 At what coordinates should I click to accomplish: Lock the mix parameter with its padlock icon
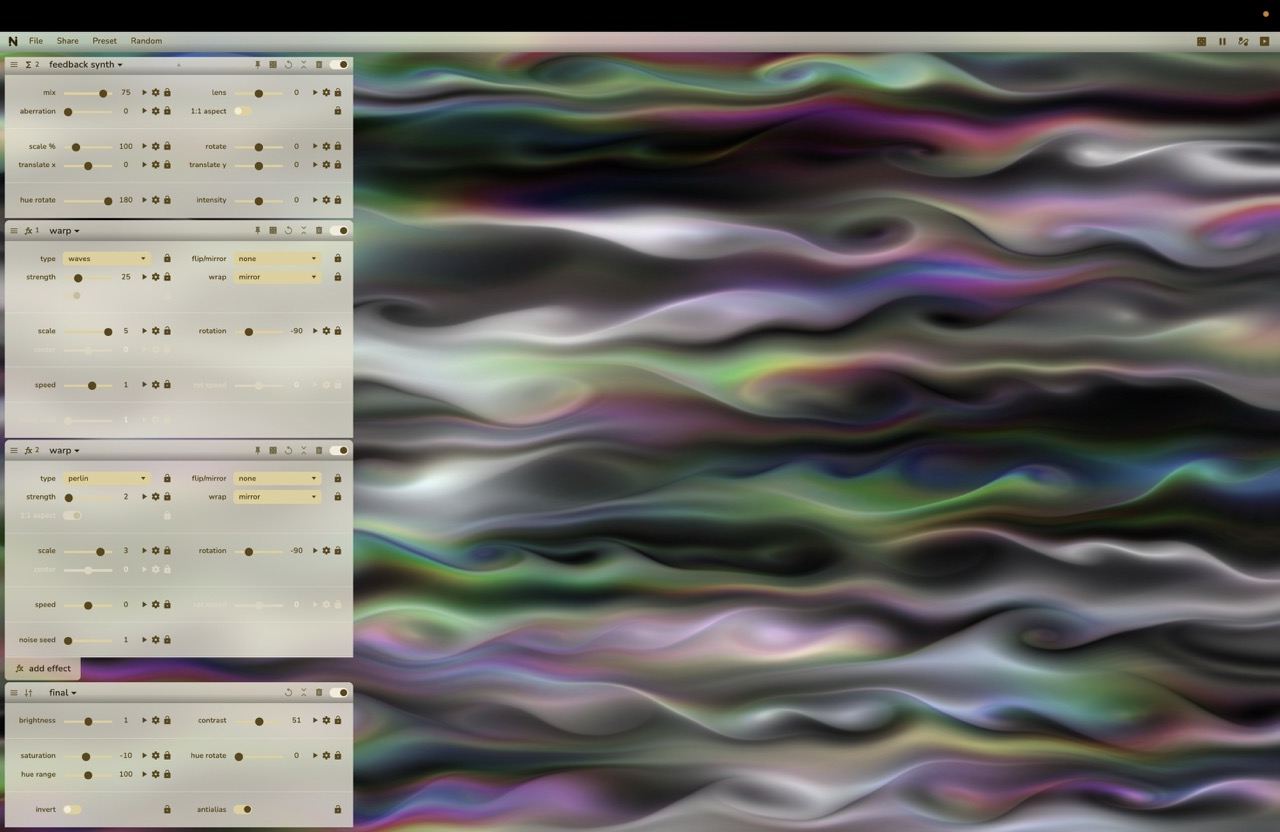167,92
